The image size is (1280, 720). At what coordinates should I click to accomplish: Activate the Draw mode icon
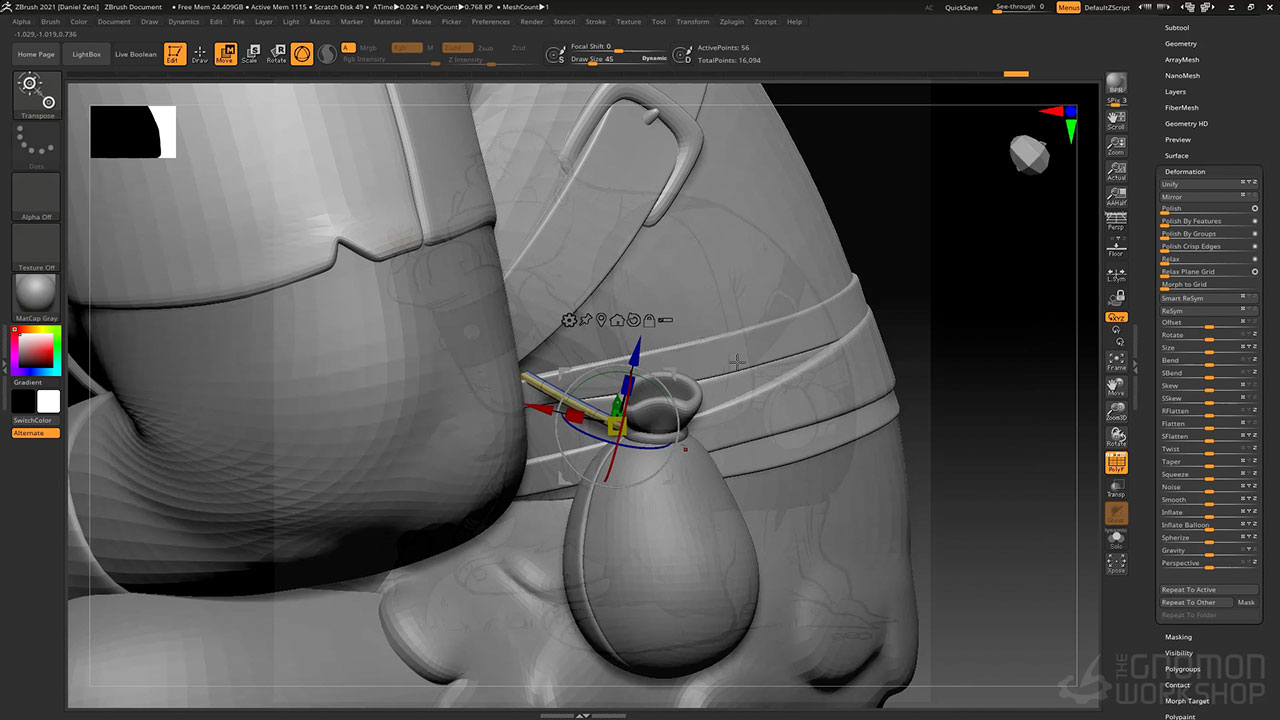[x=200, y=54]
